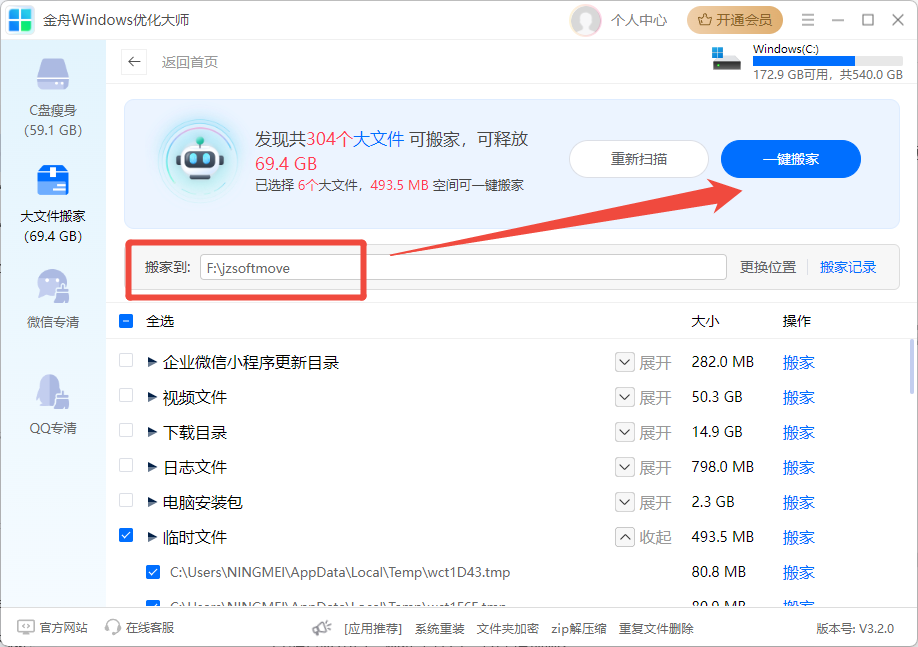Check the 下载目录 checkbox
This screenshot has height=647, width=918.
click(126, 430)
